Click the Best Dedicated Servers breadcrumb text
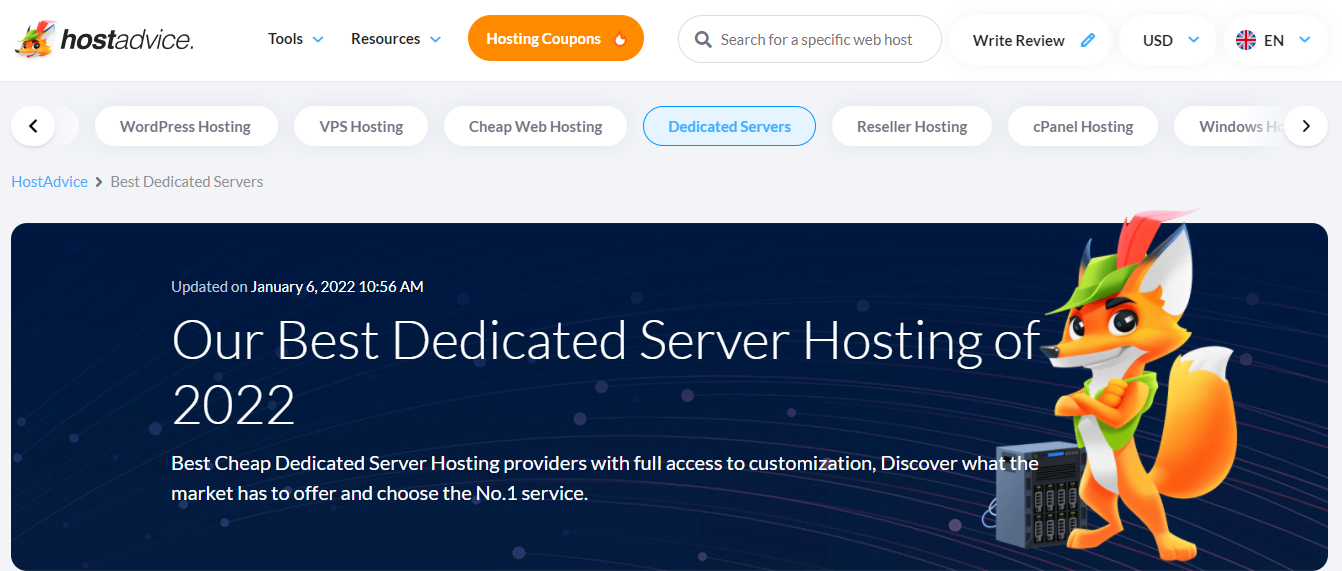This screenshot has width=1342, height=571. point(187,181)
